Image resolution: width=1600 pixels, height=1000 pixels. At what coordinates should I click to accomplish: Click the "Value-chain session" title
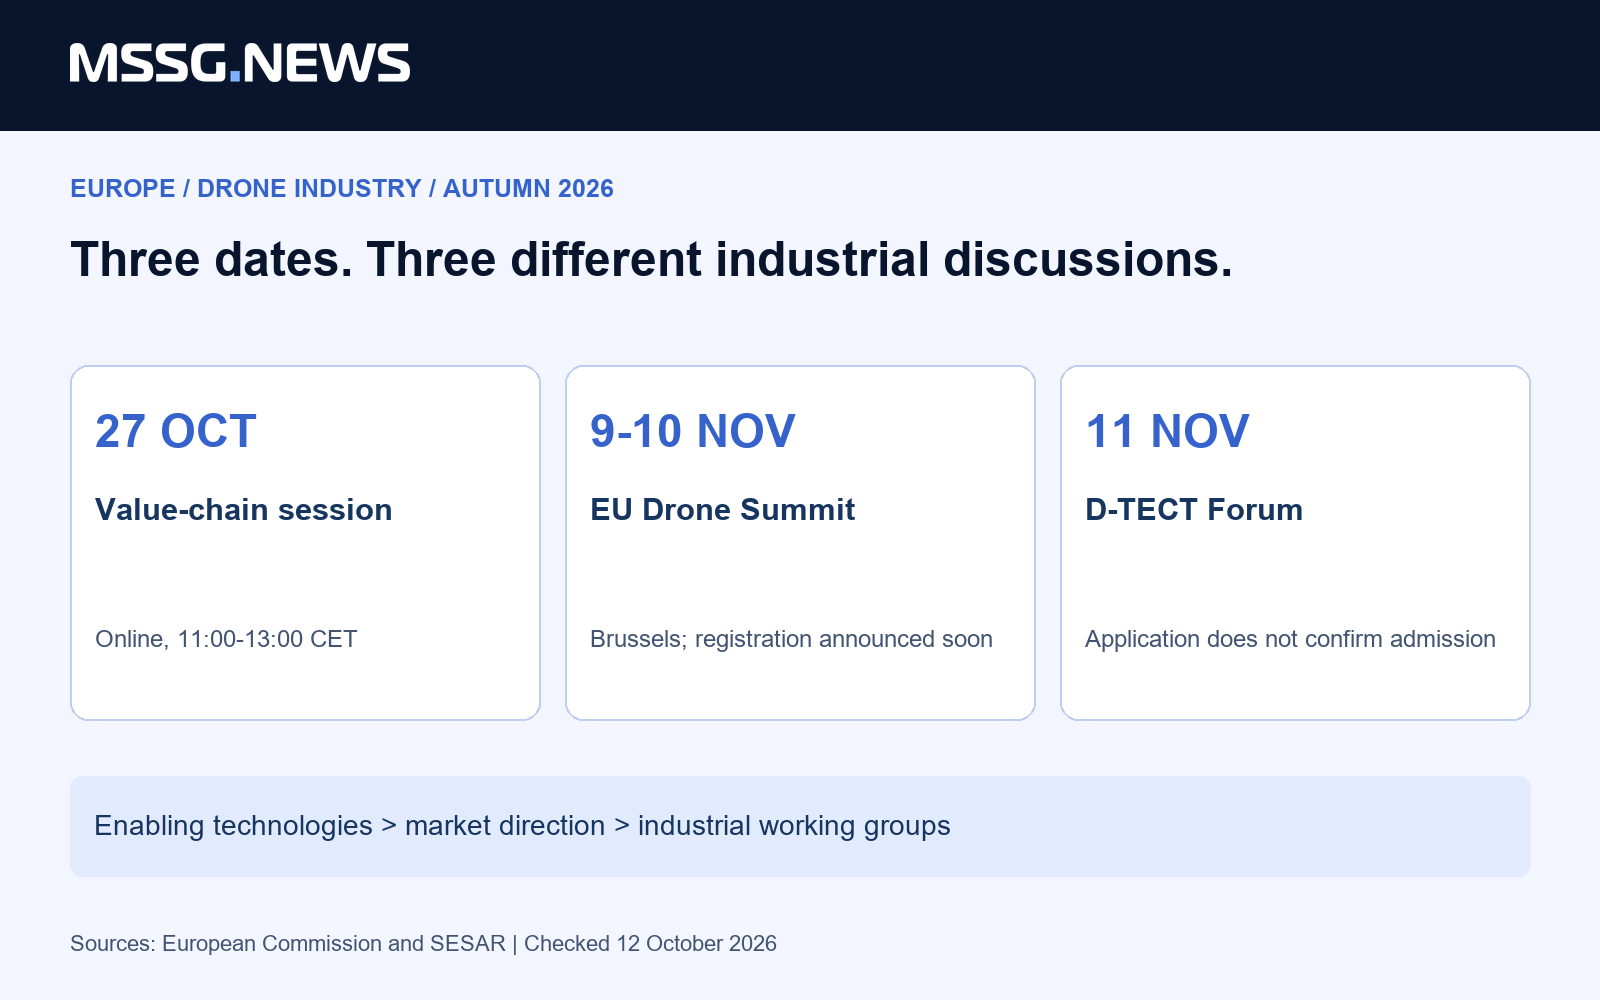pos(243,509)
